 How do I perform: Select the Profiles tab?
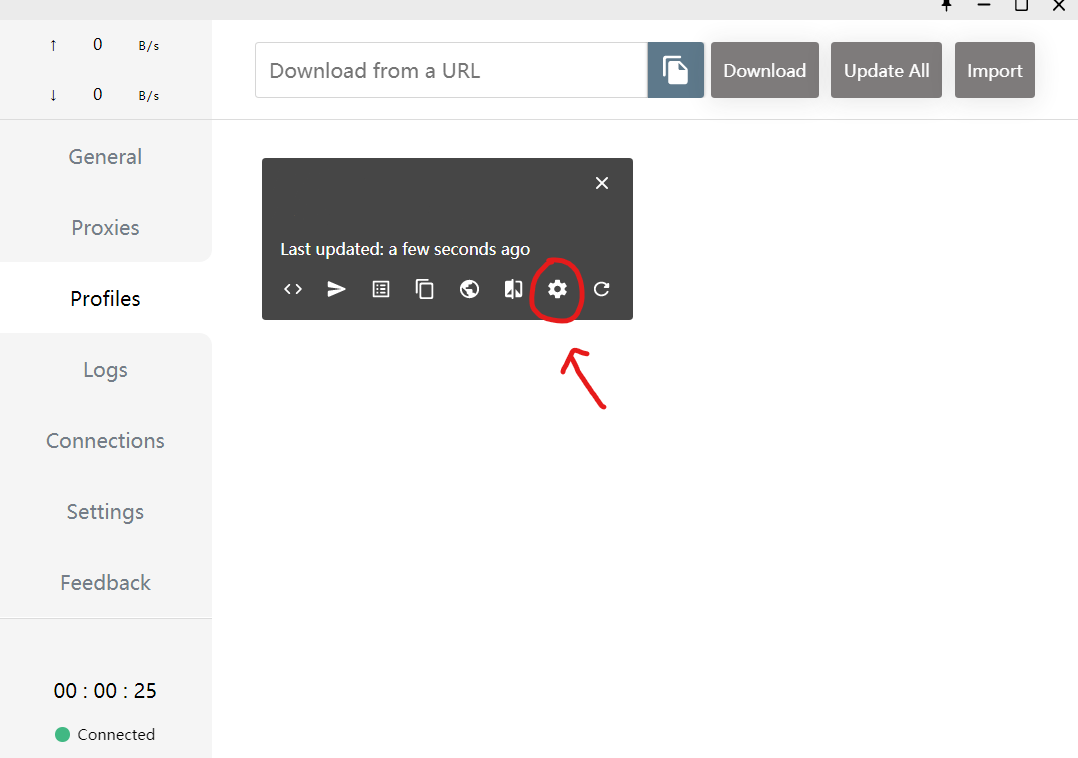tap(105, 298)
